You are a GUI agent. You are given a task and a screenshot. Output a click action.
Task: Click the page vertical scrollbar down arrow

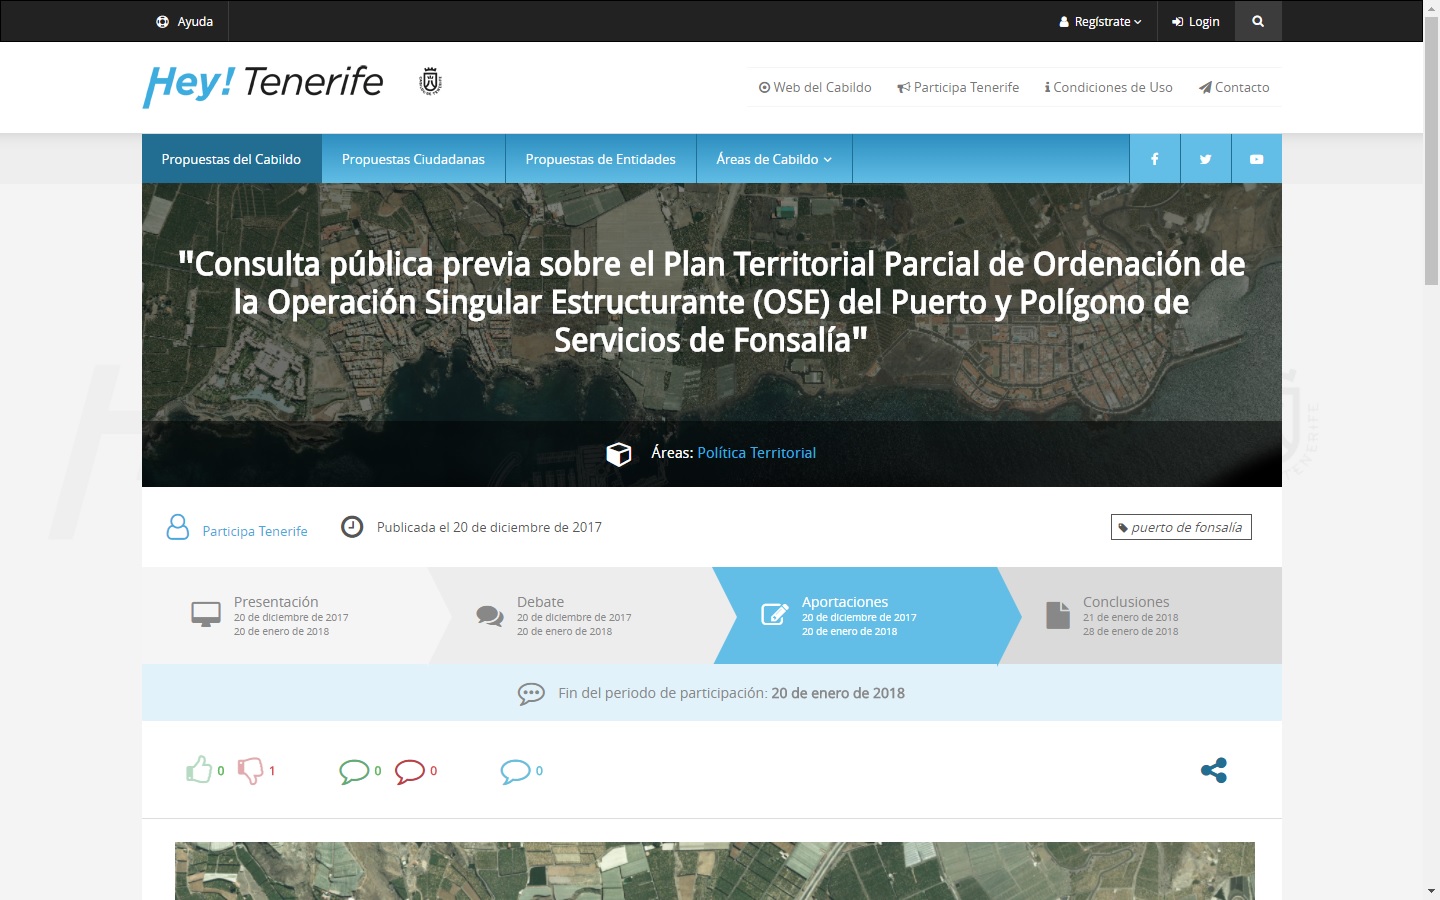(1431, 890)
